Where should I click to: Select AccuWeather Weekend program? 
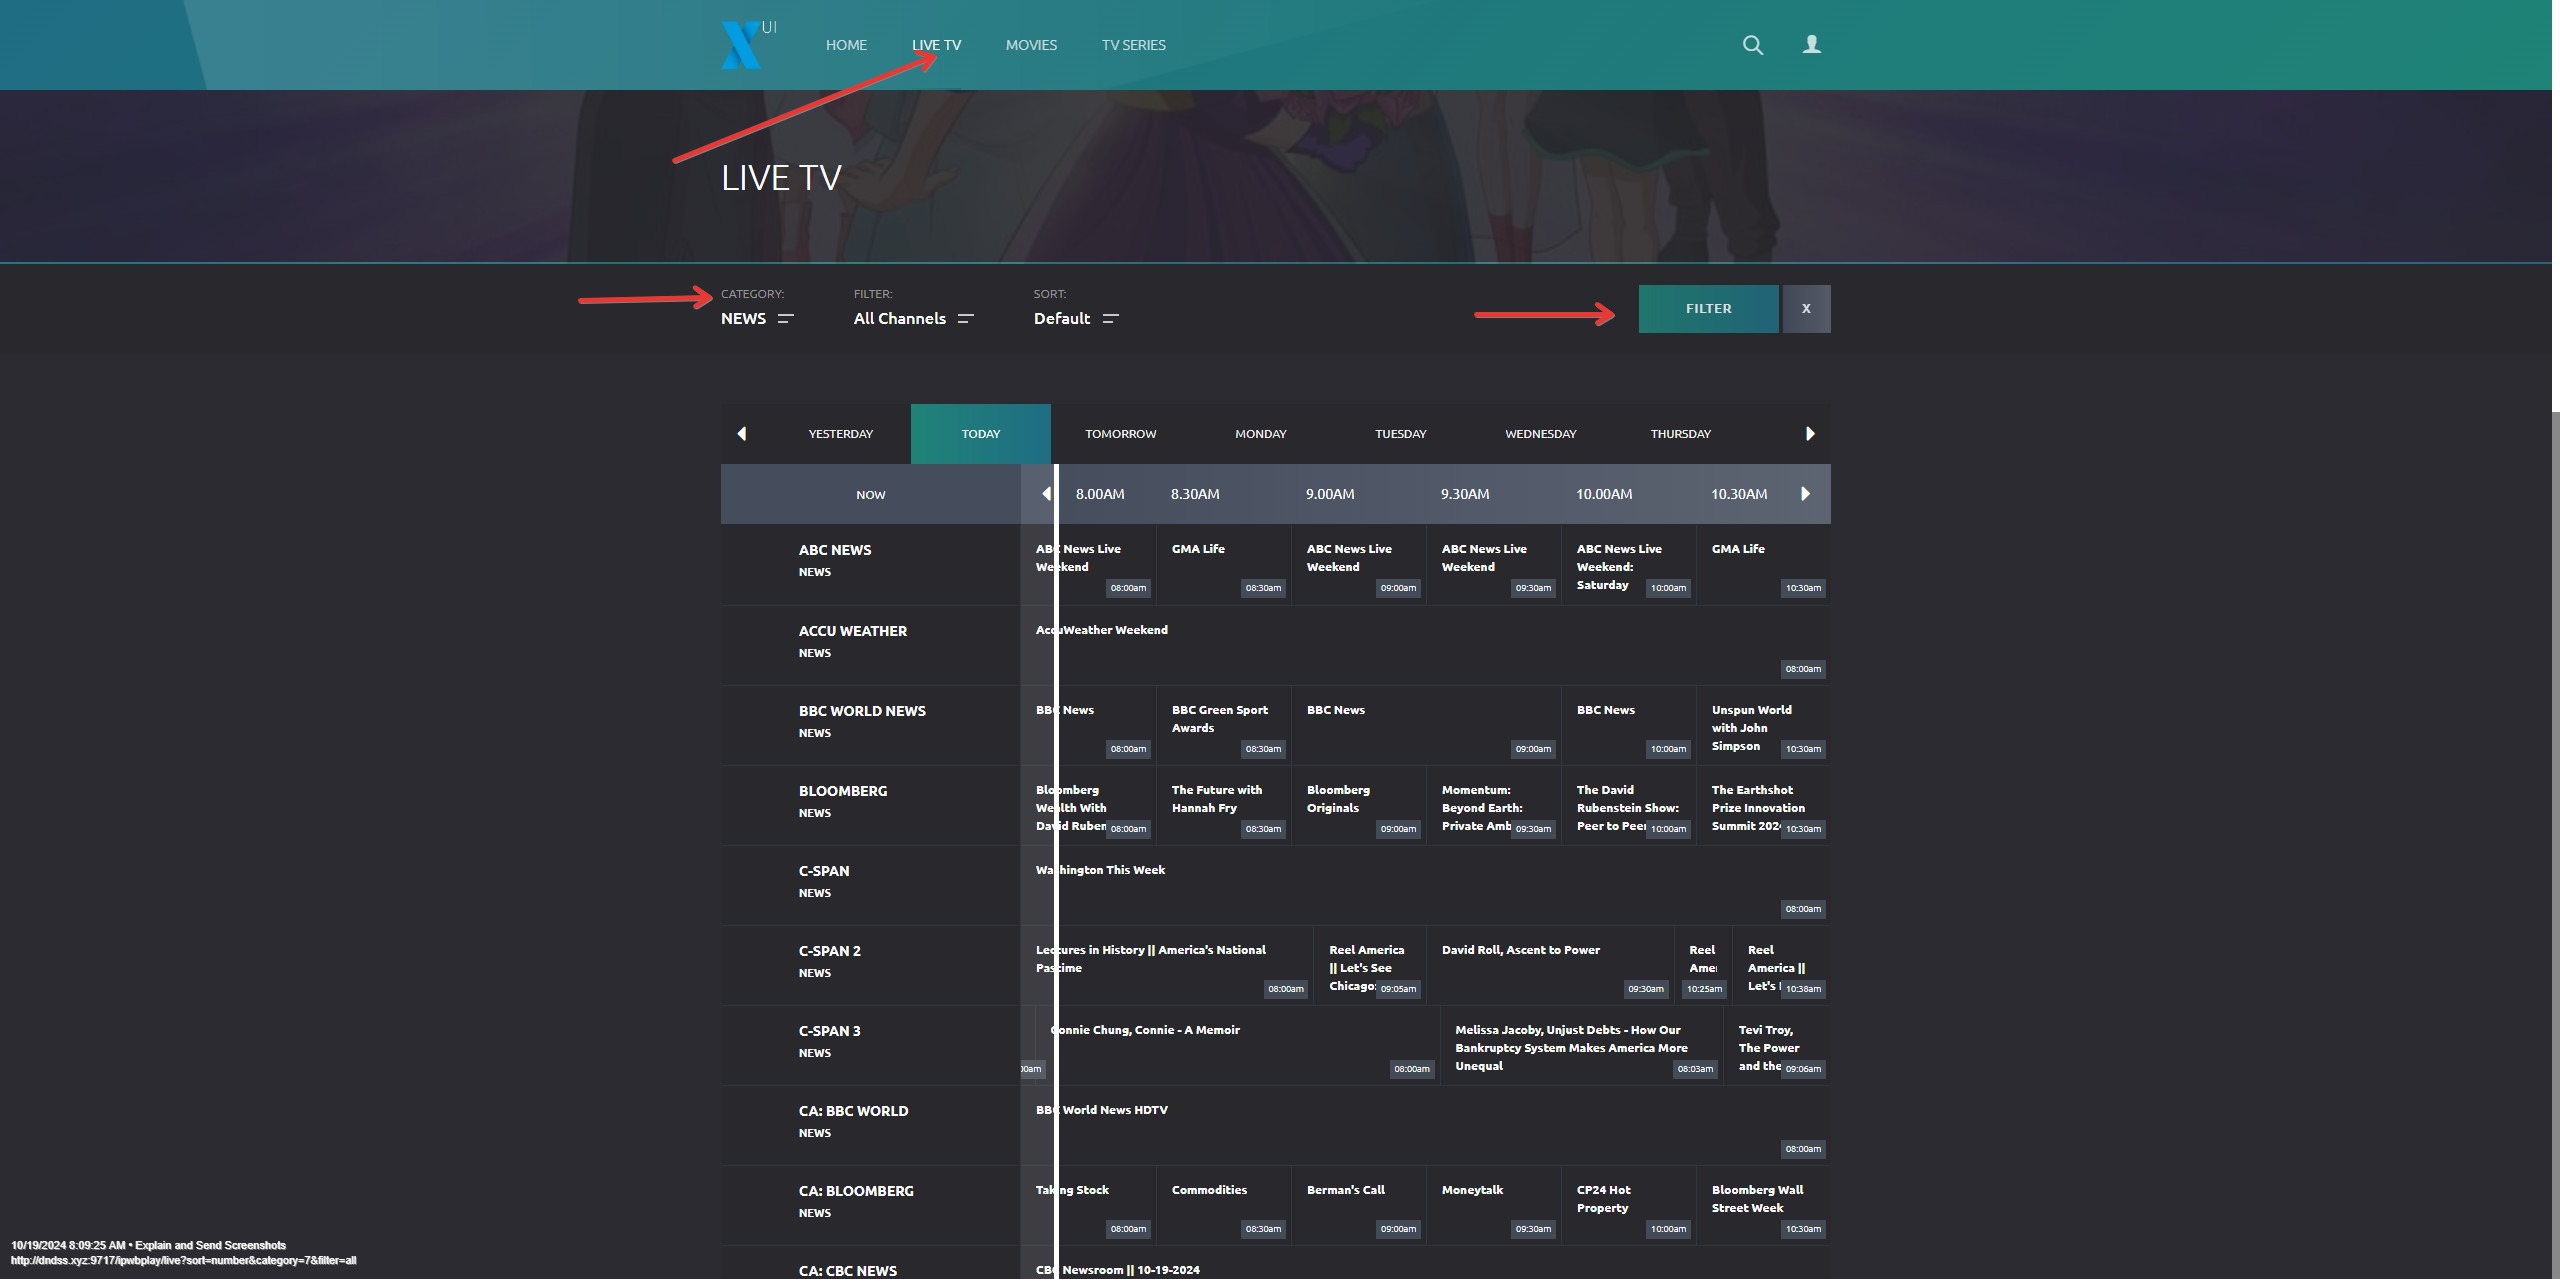pyautogui.click(x=1426, y=645)
